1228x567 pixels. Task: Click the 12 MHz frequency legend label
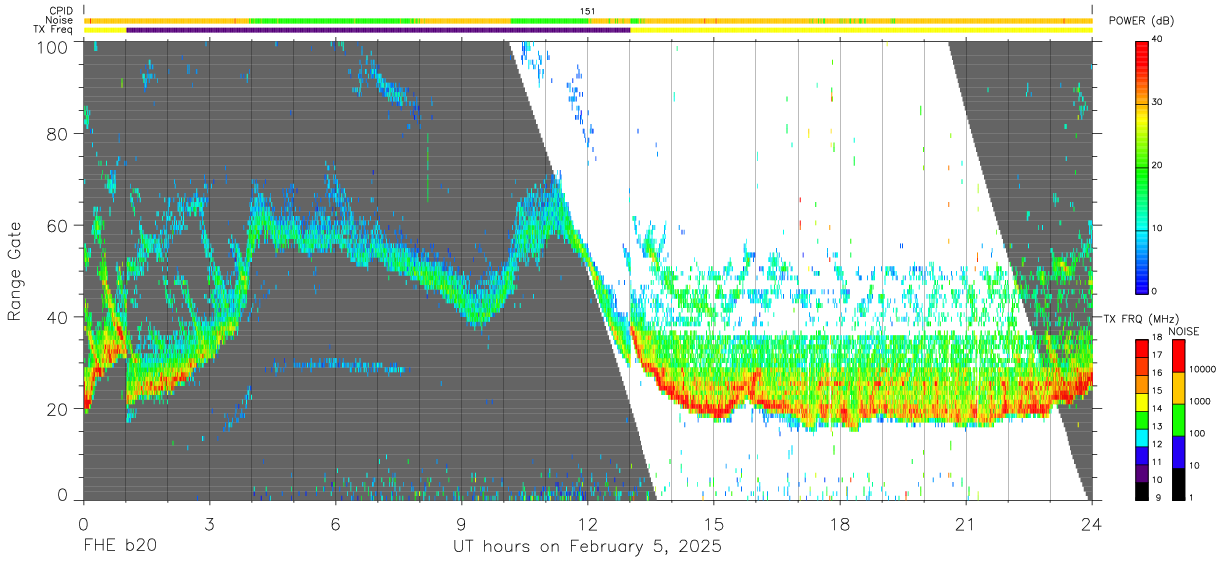(1159, 444)
